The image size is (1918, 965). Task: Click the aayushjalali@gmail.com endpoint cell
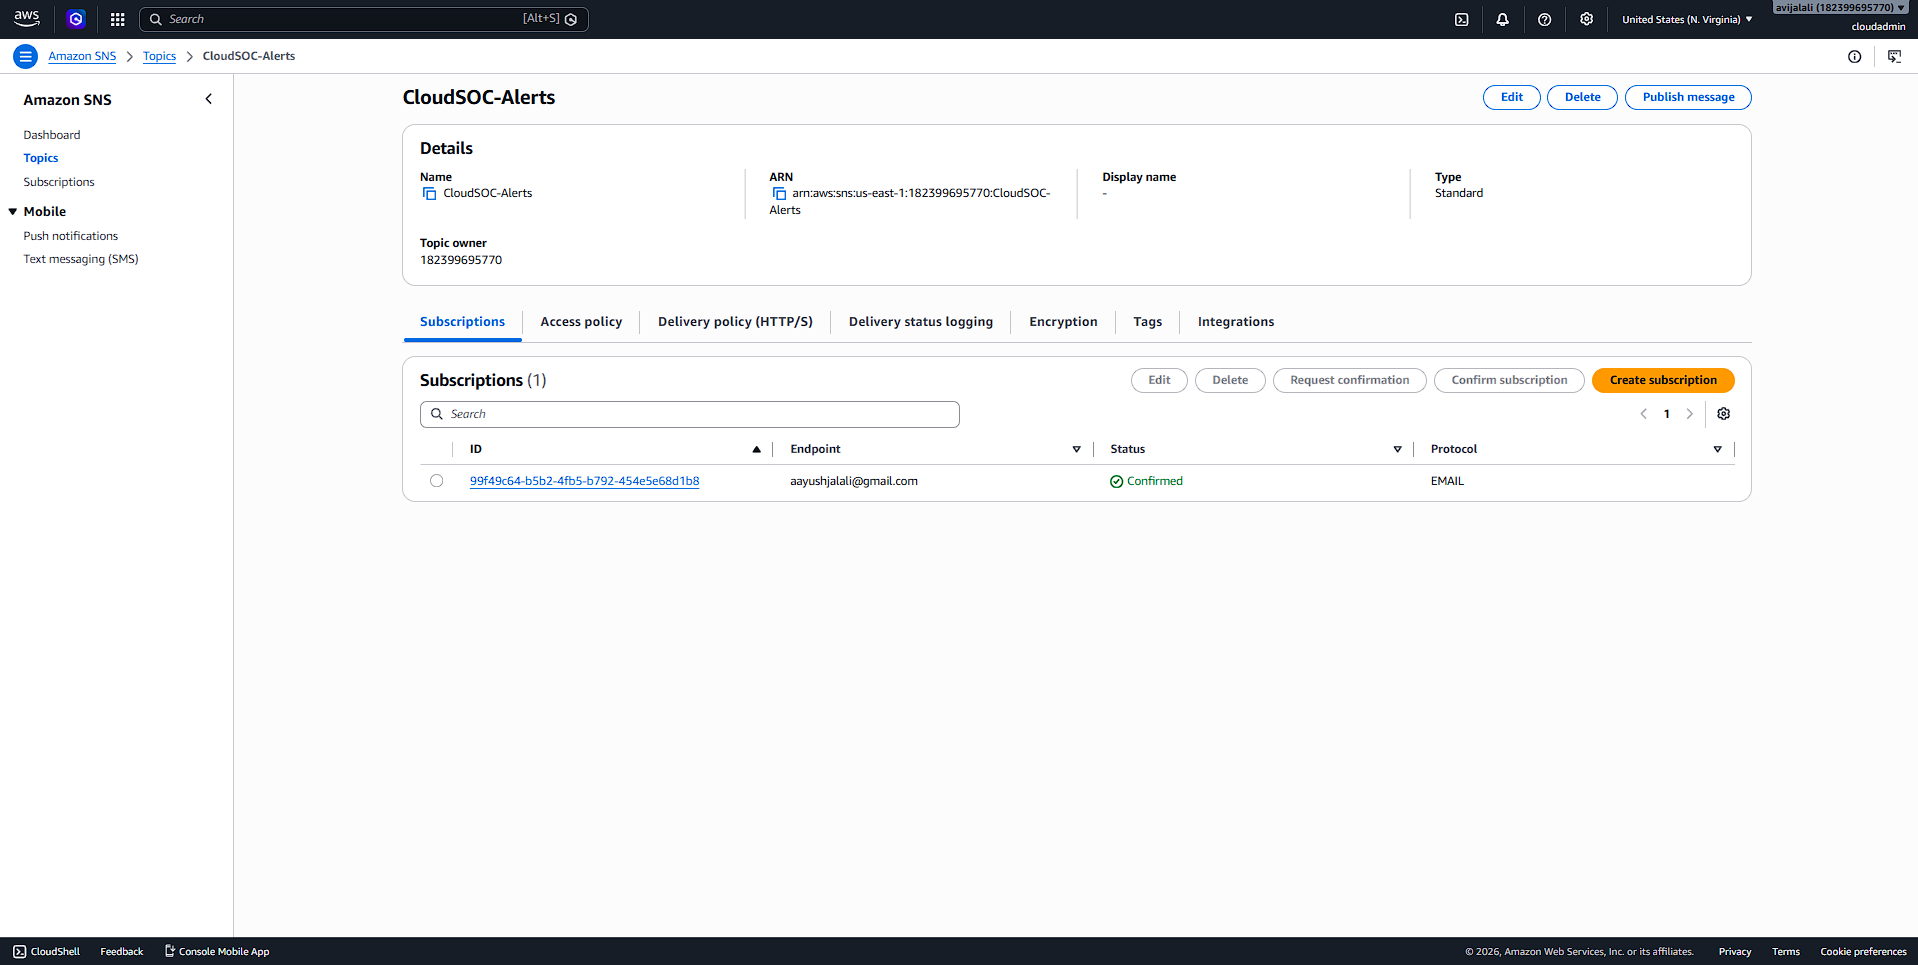tap(854, 481)
